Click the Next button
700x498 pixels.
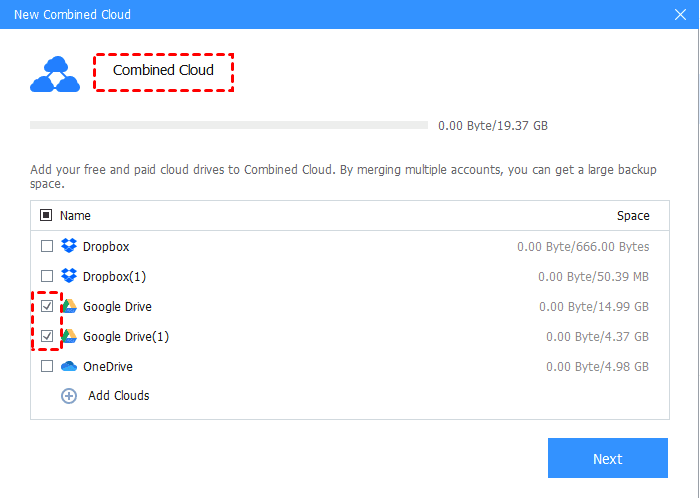coord(608,458)
